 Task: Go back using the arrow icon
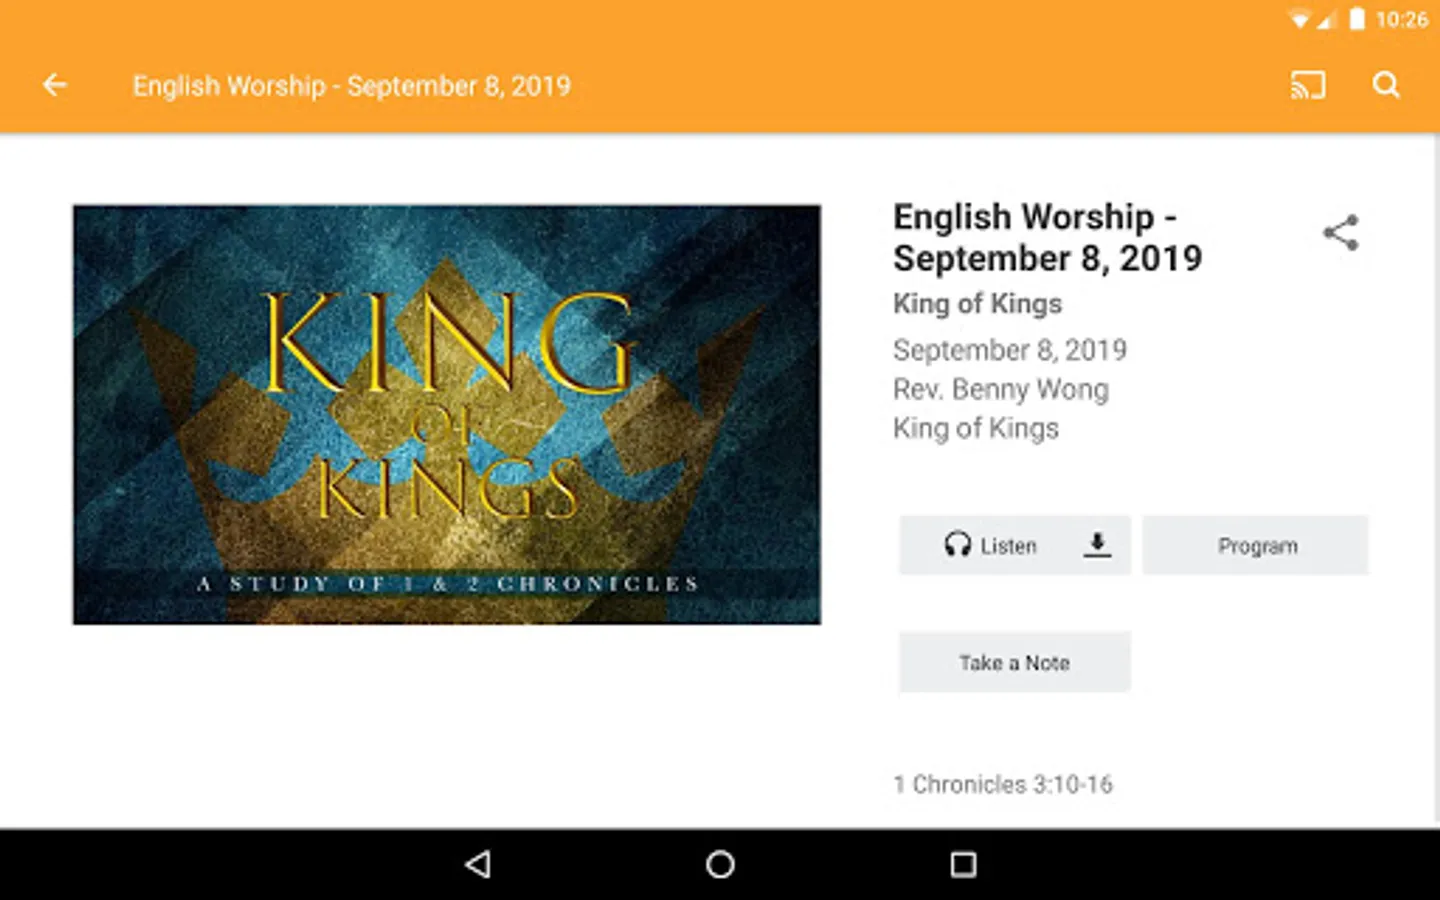point(55,85)
